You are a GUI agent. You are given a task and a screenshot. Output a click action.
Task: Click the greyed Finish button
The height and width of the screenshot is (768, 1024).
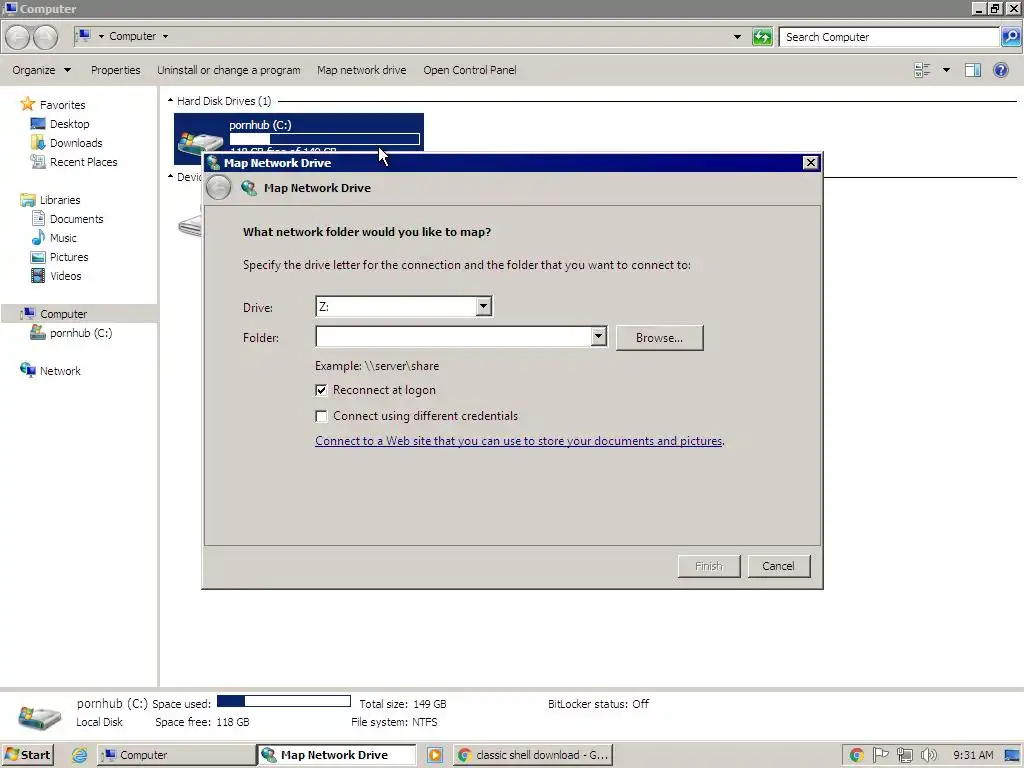point(709,566)
